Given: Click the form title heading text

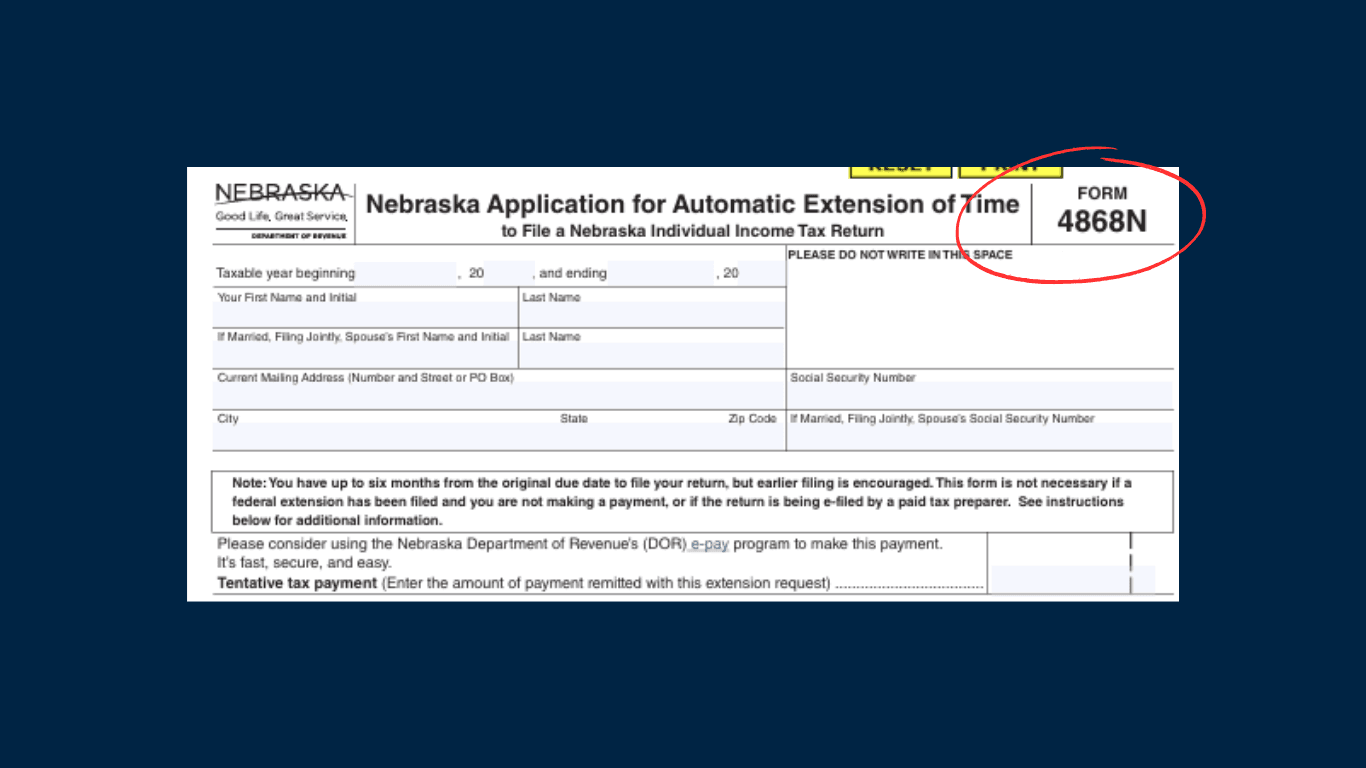Looking at the screenshot, I should tap(692, 205).
